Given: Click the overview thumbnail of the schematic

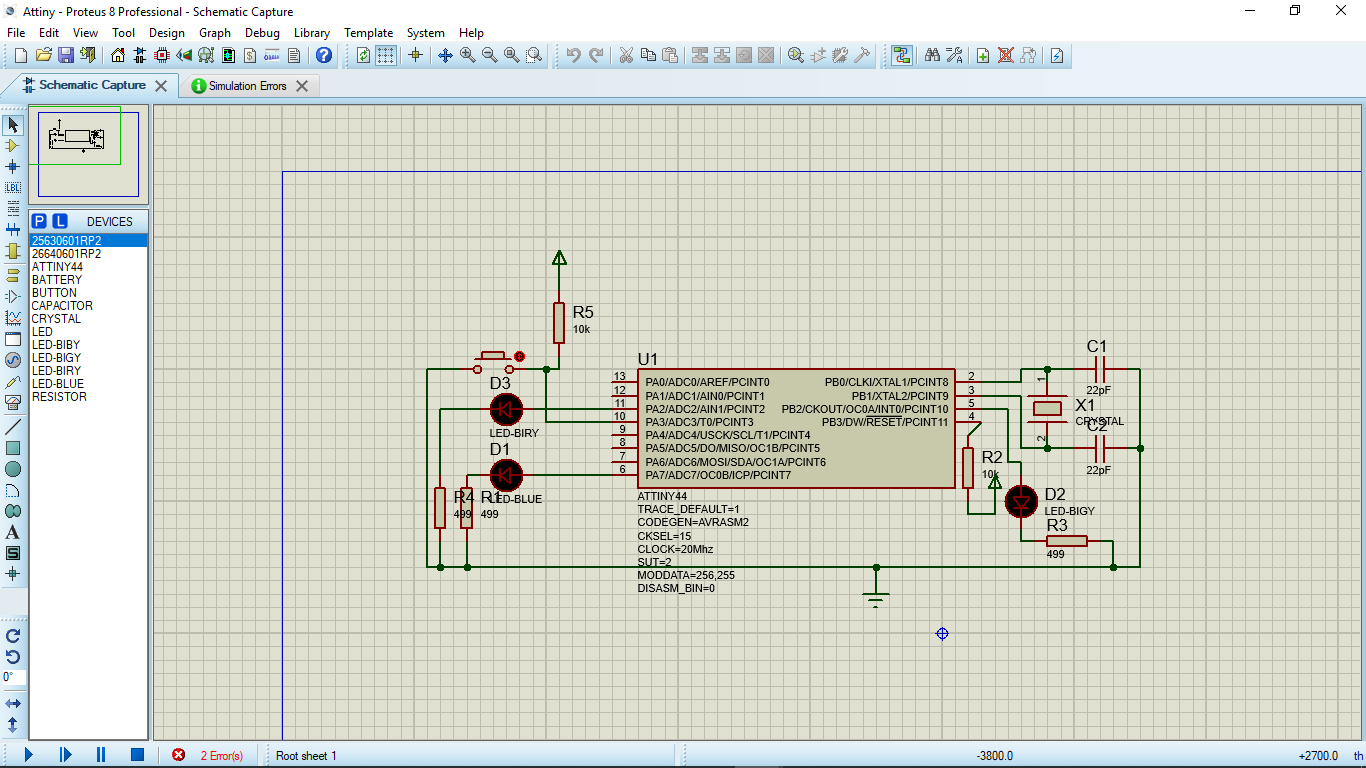Looking at the screenshot, I should pos(88,153).
